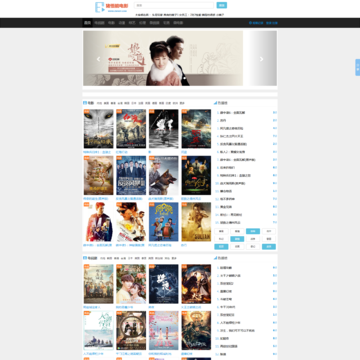
Task: Click the viewing history link at right of the navigation bar
Action: click(x=256, y=23)
